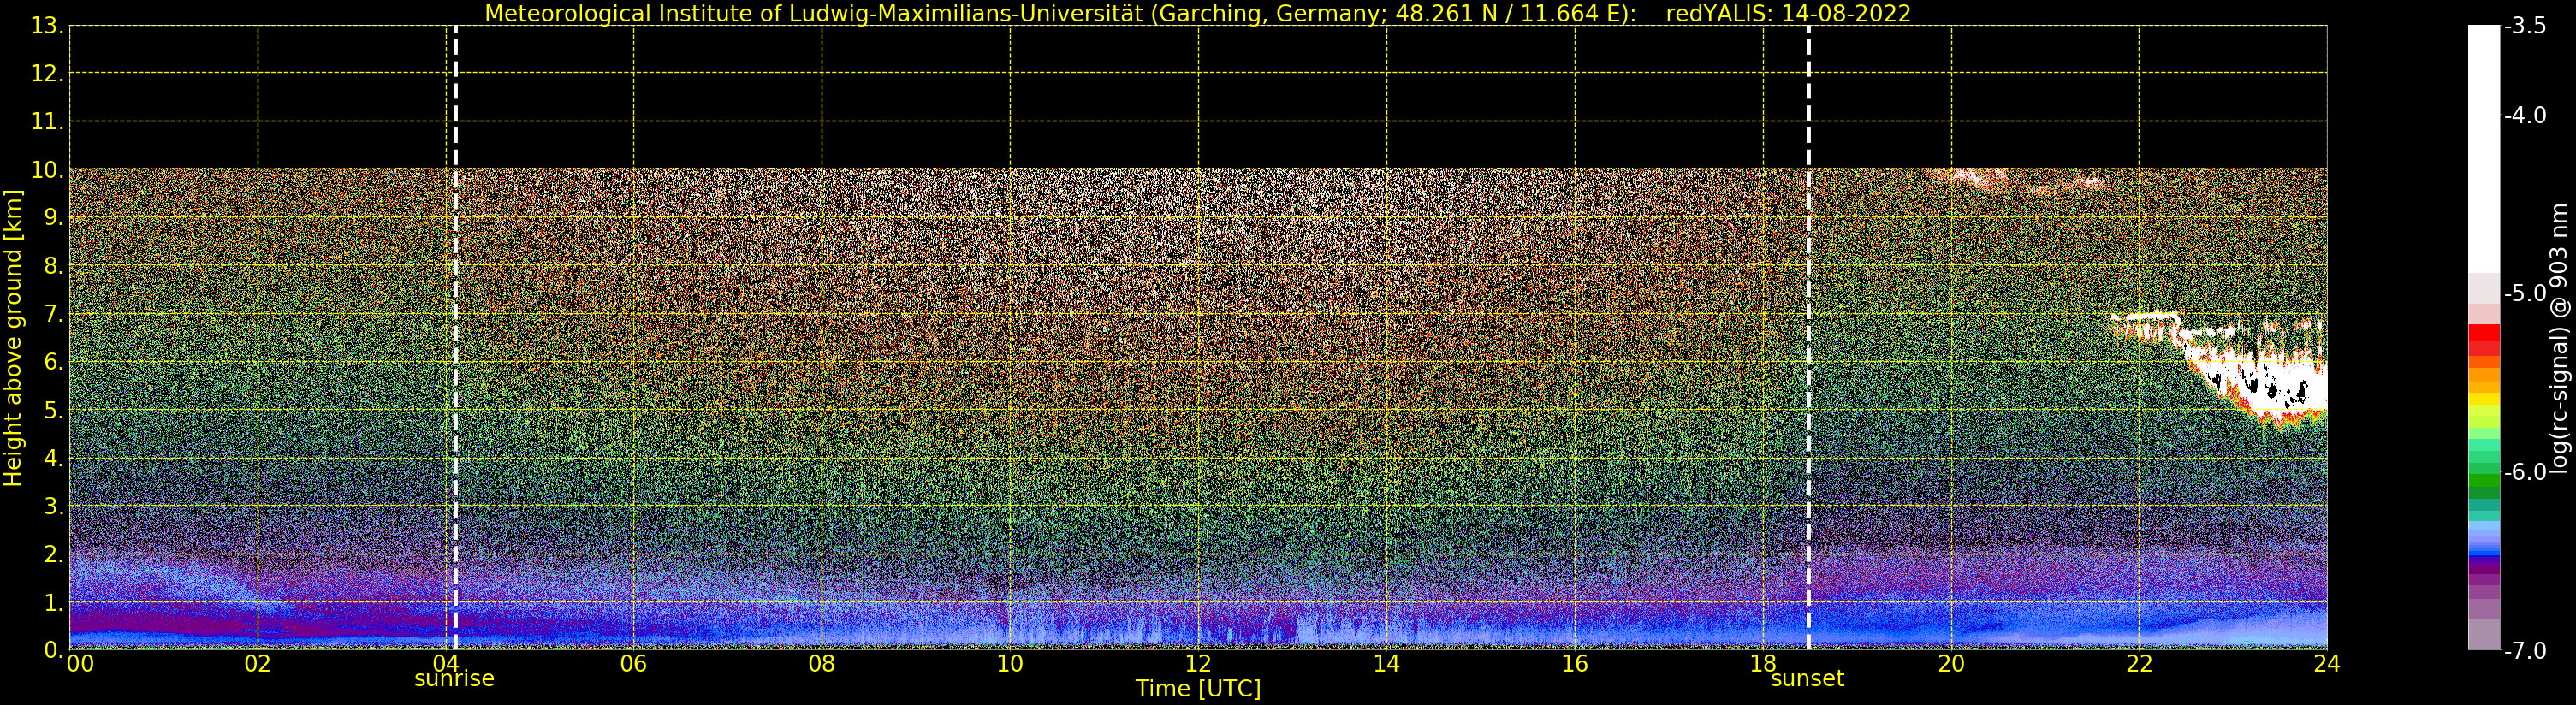This screenshot has height=705, width=2576.
Task: Click the '13.' tick on the height axis
Action: (47, 26)
